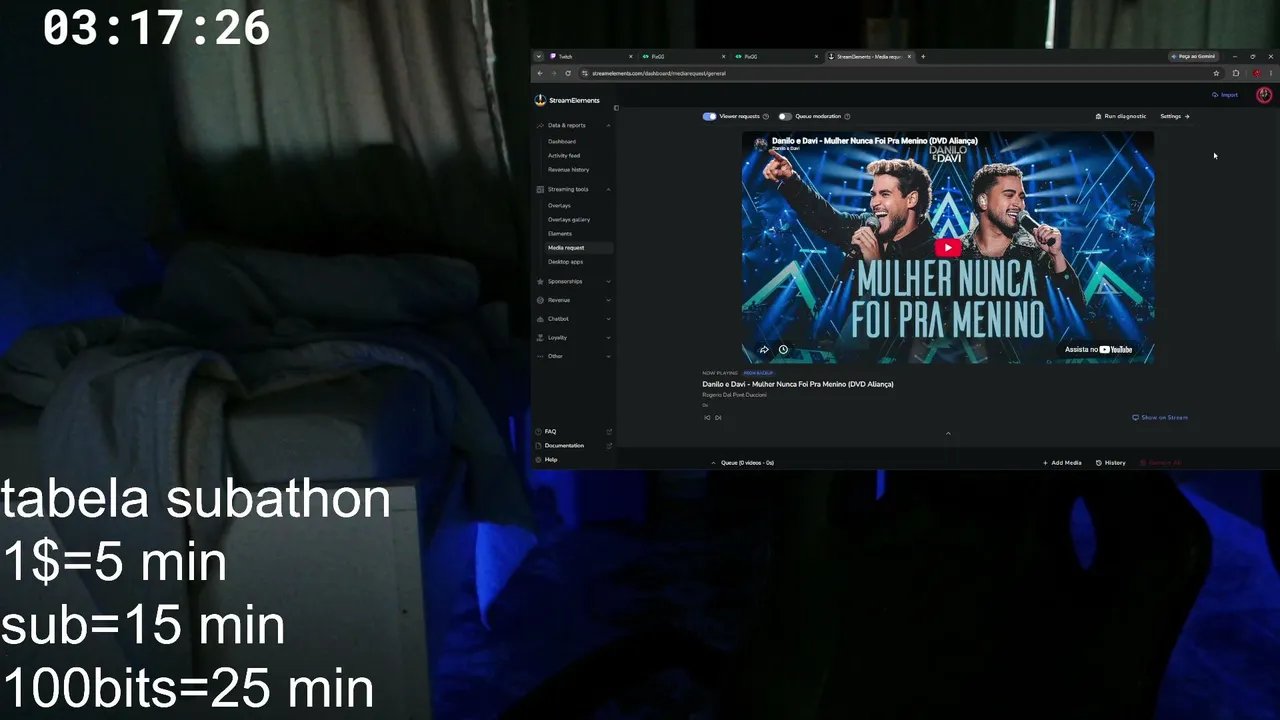Image resolution: width=1280 pixels, height=720 pixels.
Task: Click the site info icon in address bar
Action: point(584,73)
